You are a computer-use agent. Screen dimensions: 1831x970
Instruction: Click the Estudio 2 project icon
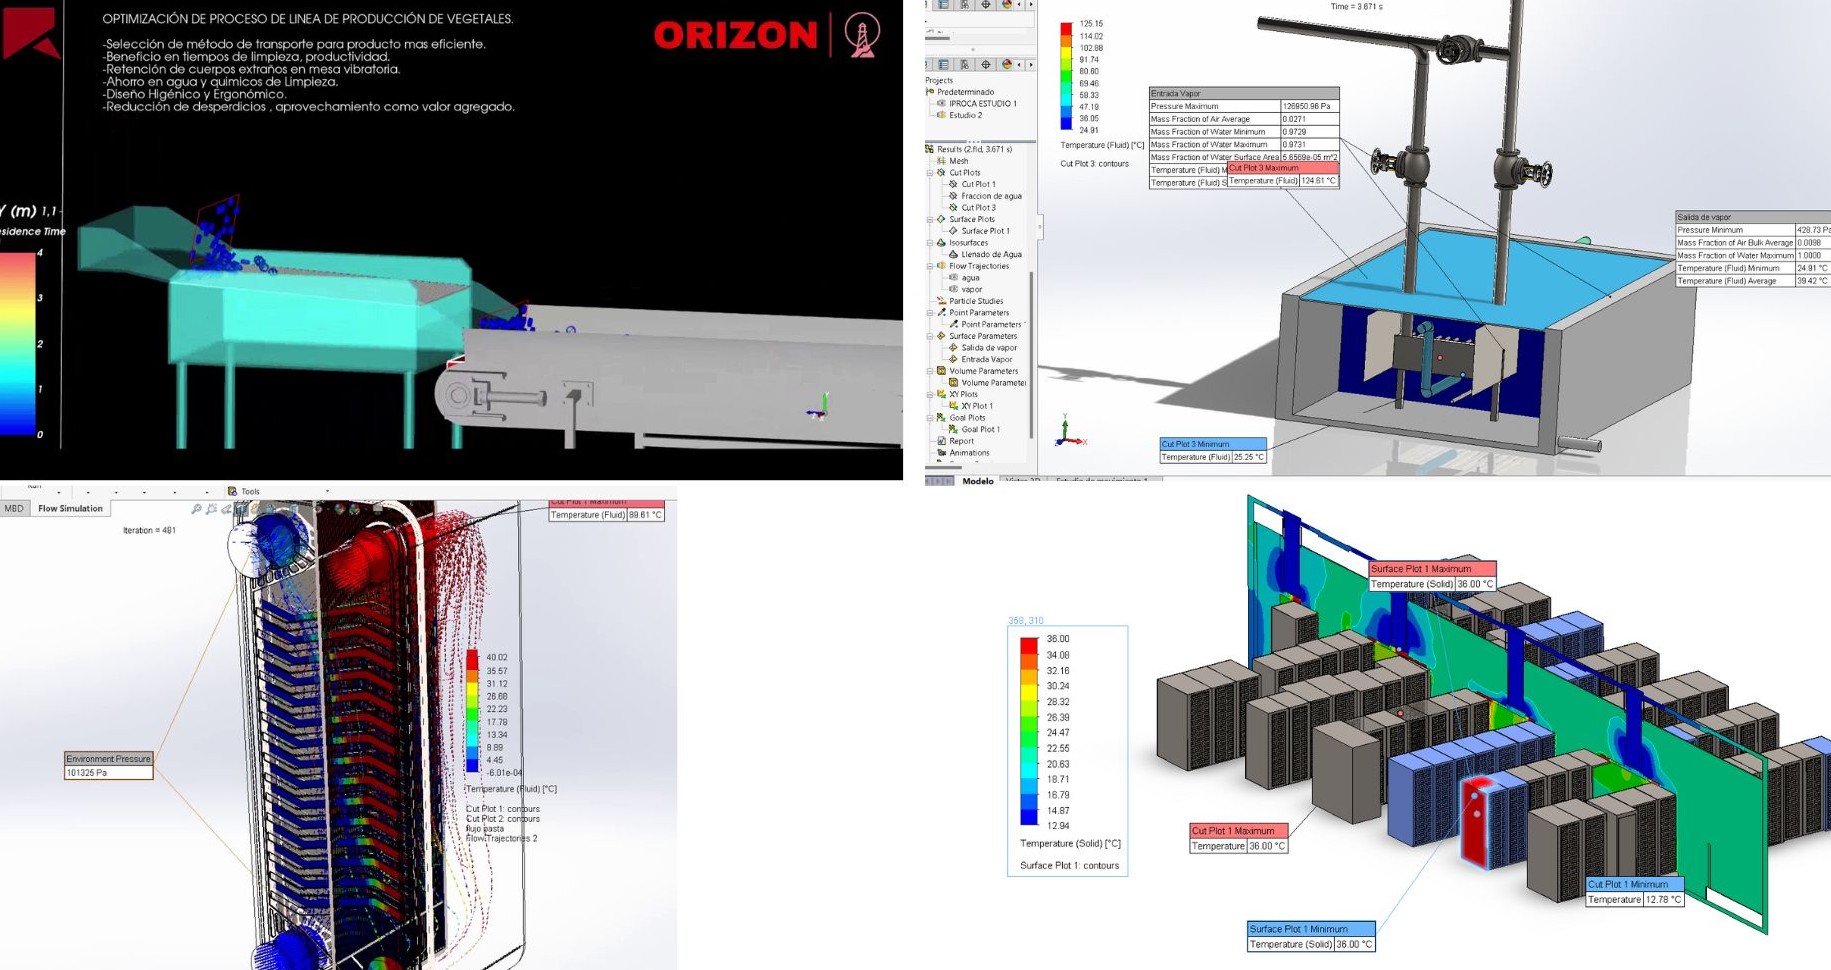[x=941, y=116]
